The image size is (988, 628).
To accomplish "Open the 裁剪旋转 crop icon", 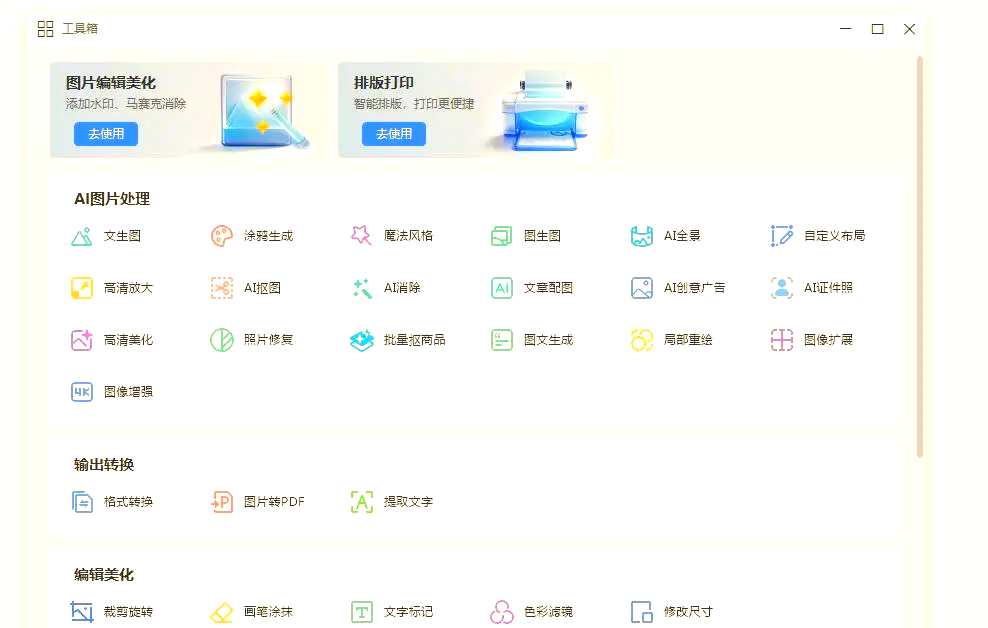I will click(x=82, y=612).
